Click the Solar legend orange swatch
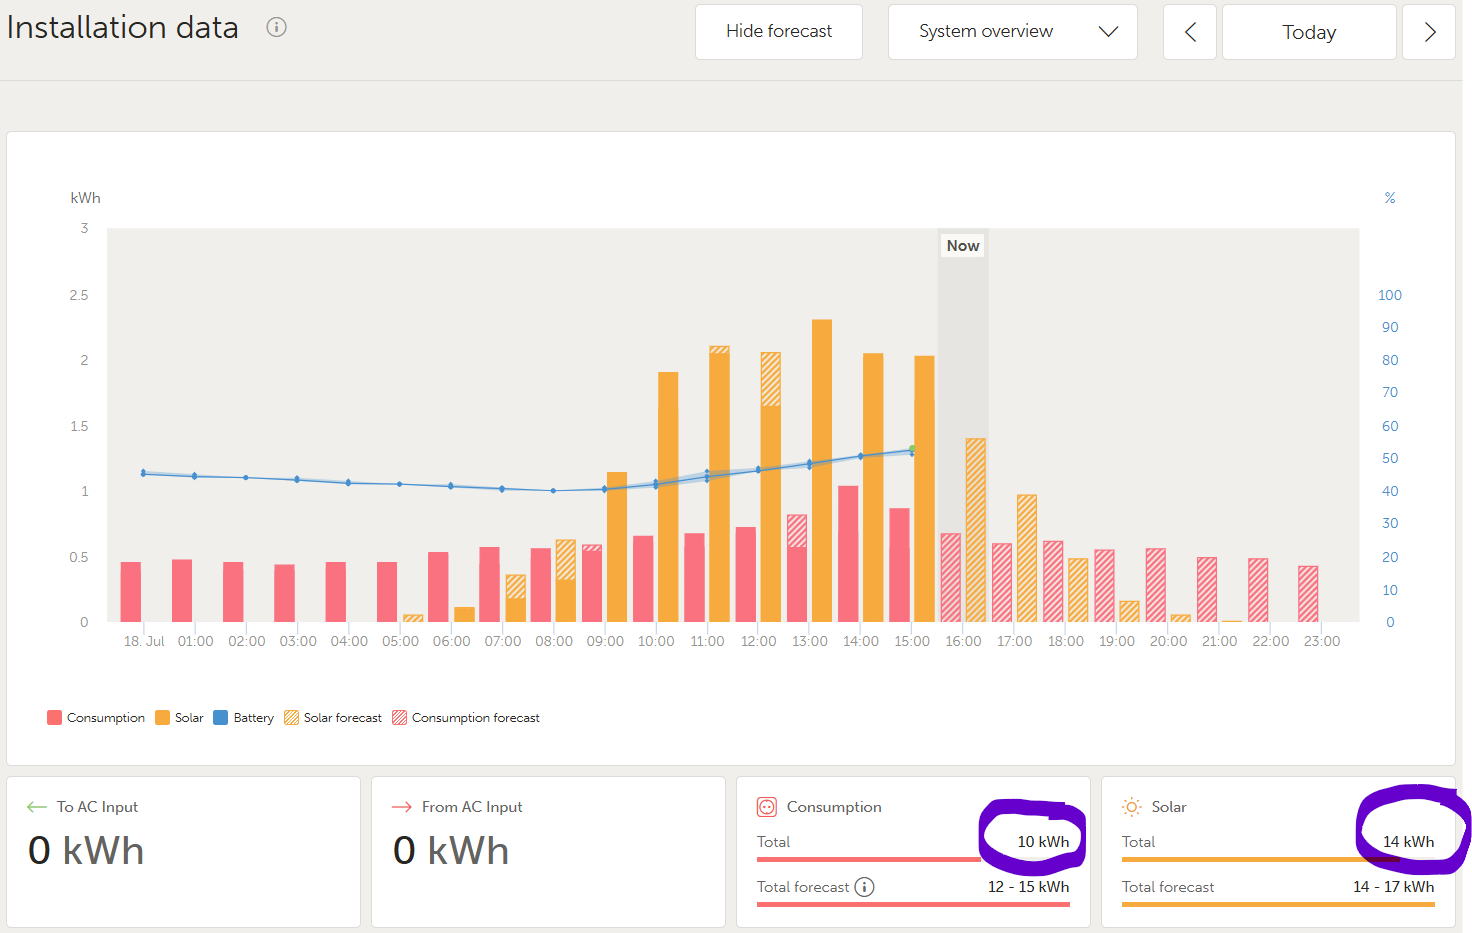1472x933 pixels. pos(162,718)
